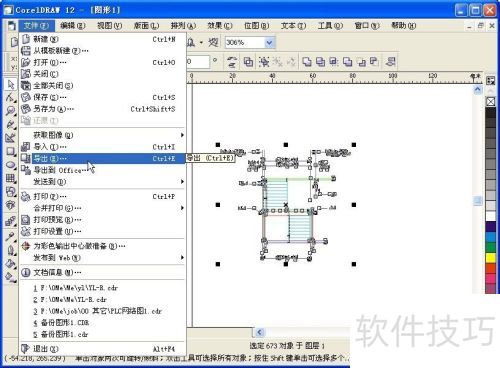Pick the yellow swatch in color palette
Screen dimensions: 500x368
coord(490,258)
